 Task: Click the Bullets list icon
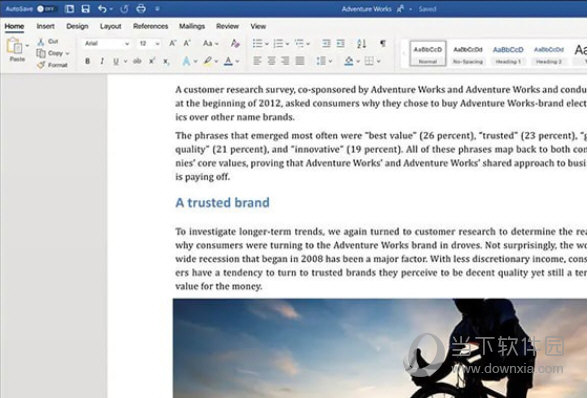click(x=257, y=44)
